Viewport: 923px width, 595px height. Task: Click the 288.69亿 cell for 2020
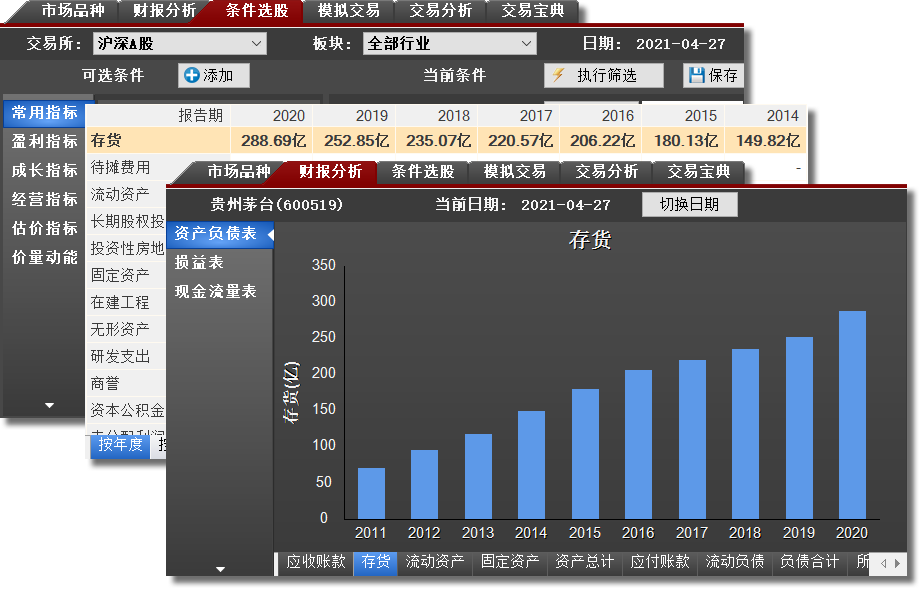click(273, 141)
